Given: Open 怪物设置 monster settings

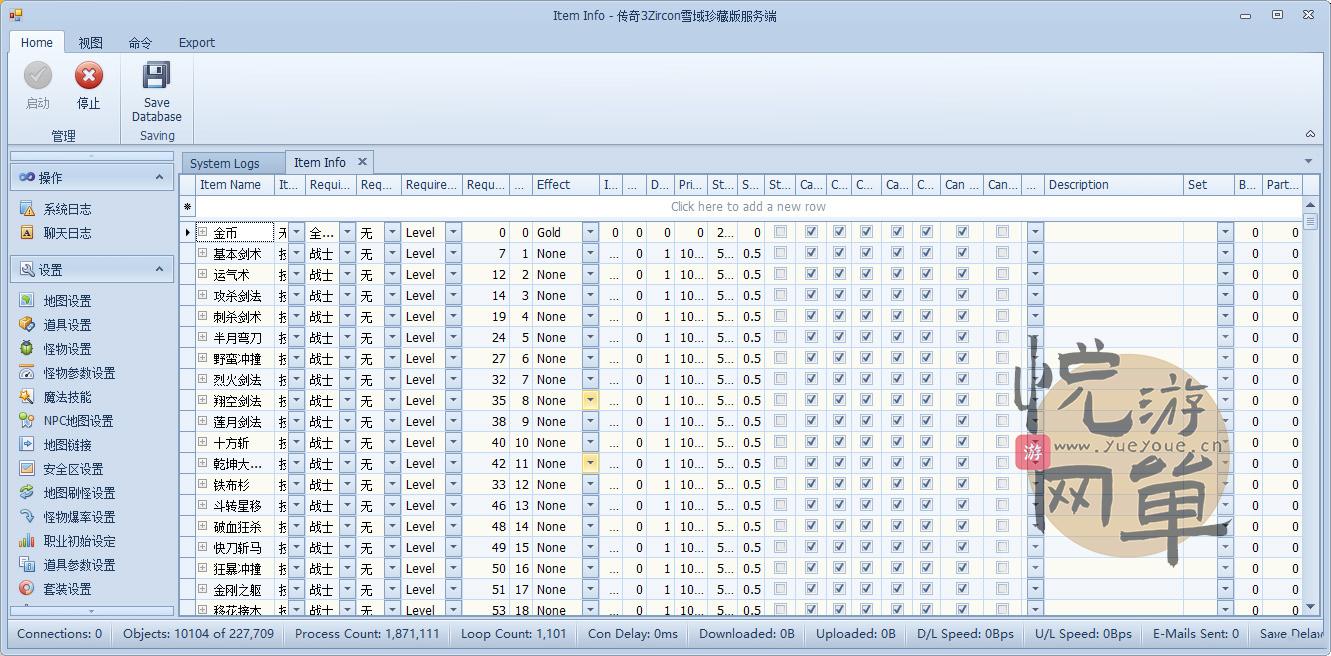Looking at the screenshot, I should [x=66, y=349].
